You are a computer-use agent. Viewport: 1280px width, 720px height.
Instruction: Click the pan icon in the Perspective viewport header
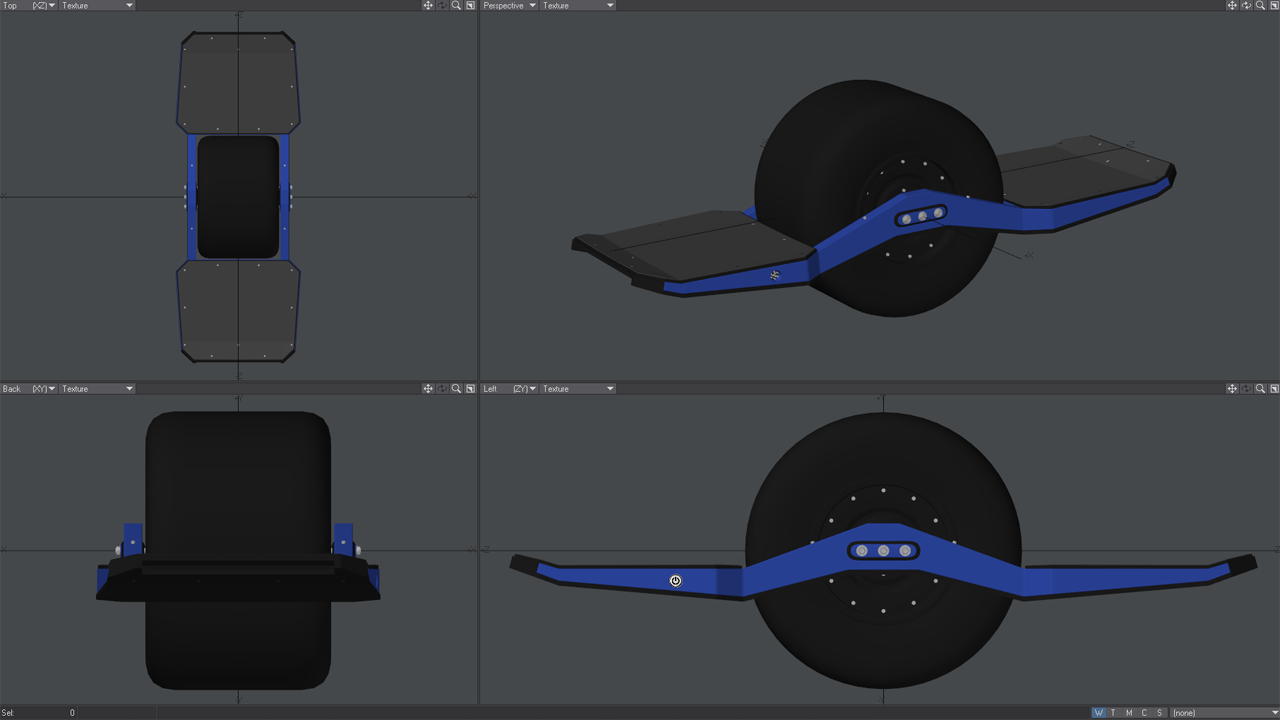pos(1232,5)
